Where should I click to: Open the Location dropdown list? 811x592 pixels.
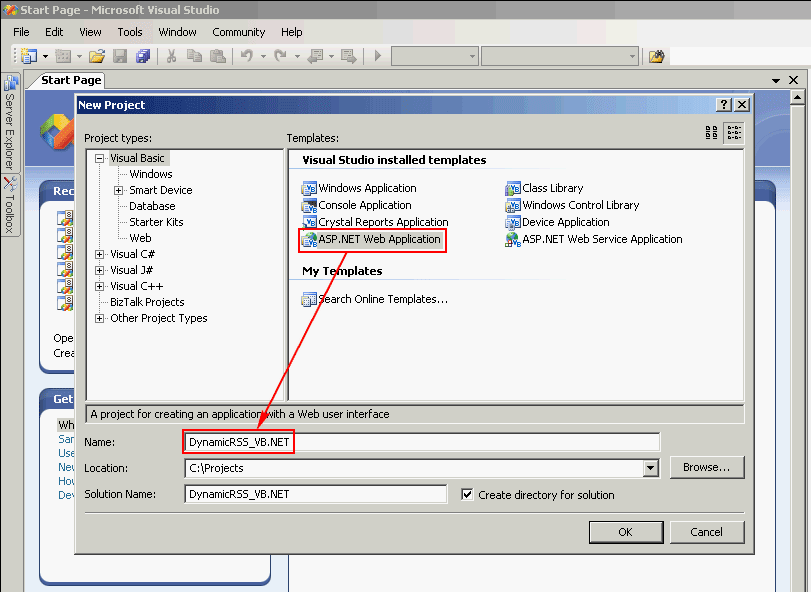pos(651,468)
